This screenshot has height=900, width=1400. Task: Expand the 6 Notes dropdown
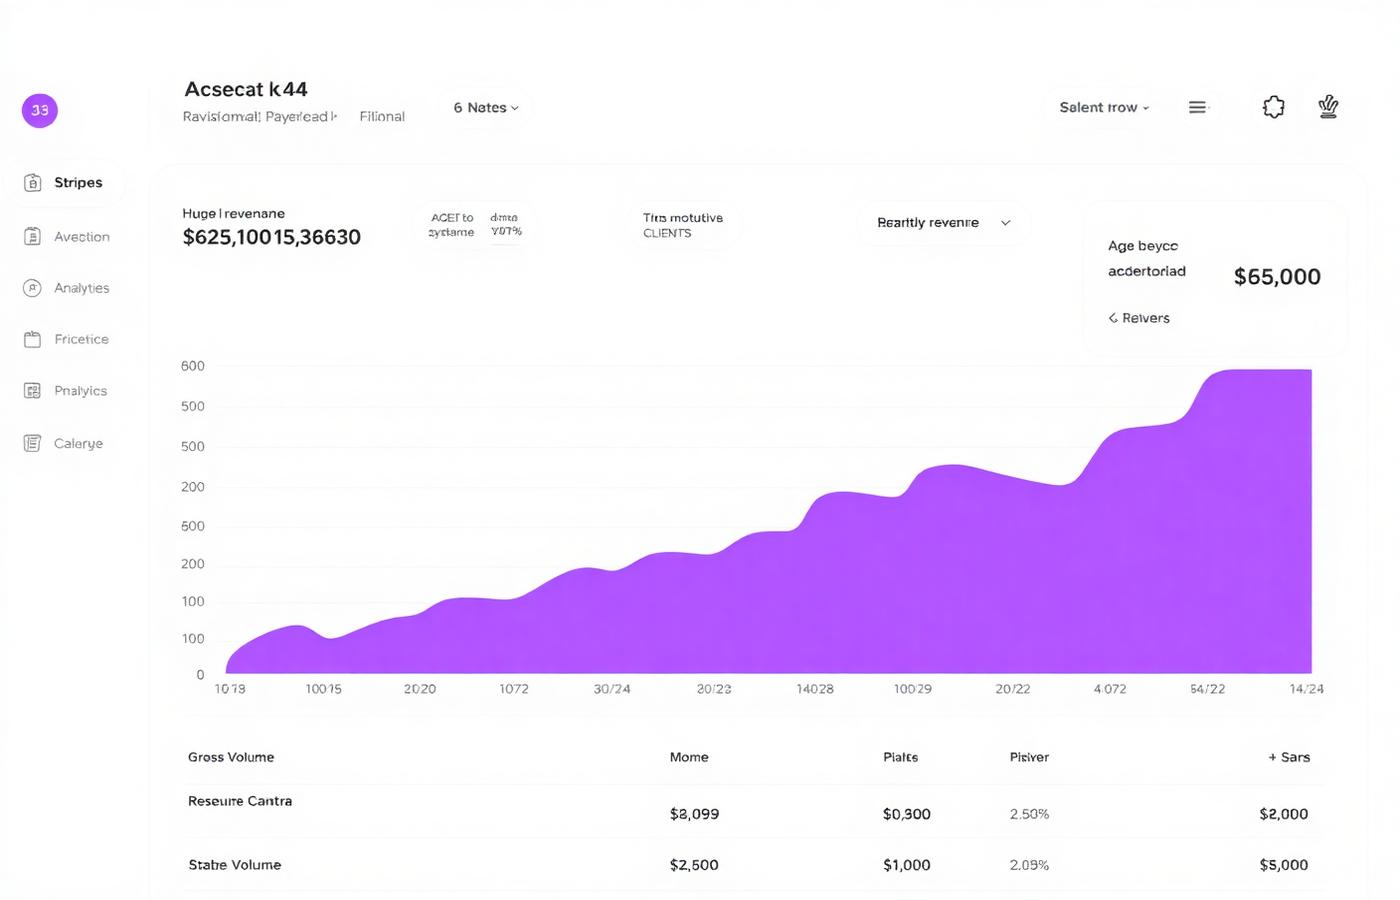pos(486,107)
